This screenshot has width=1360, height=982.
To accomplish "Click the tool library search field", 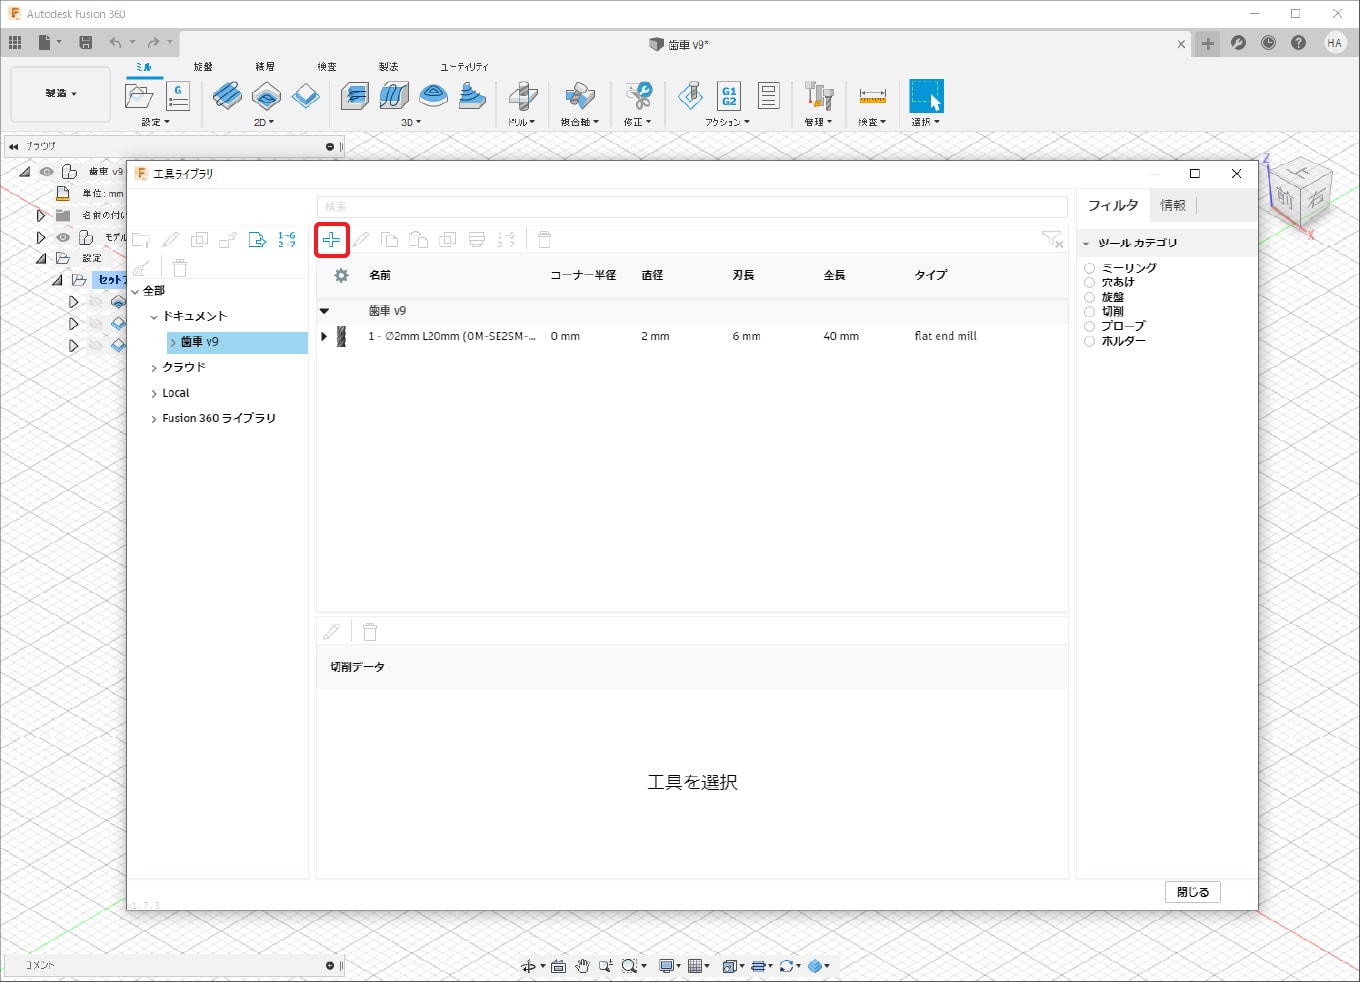I will point(692,207).
